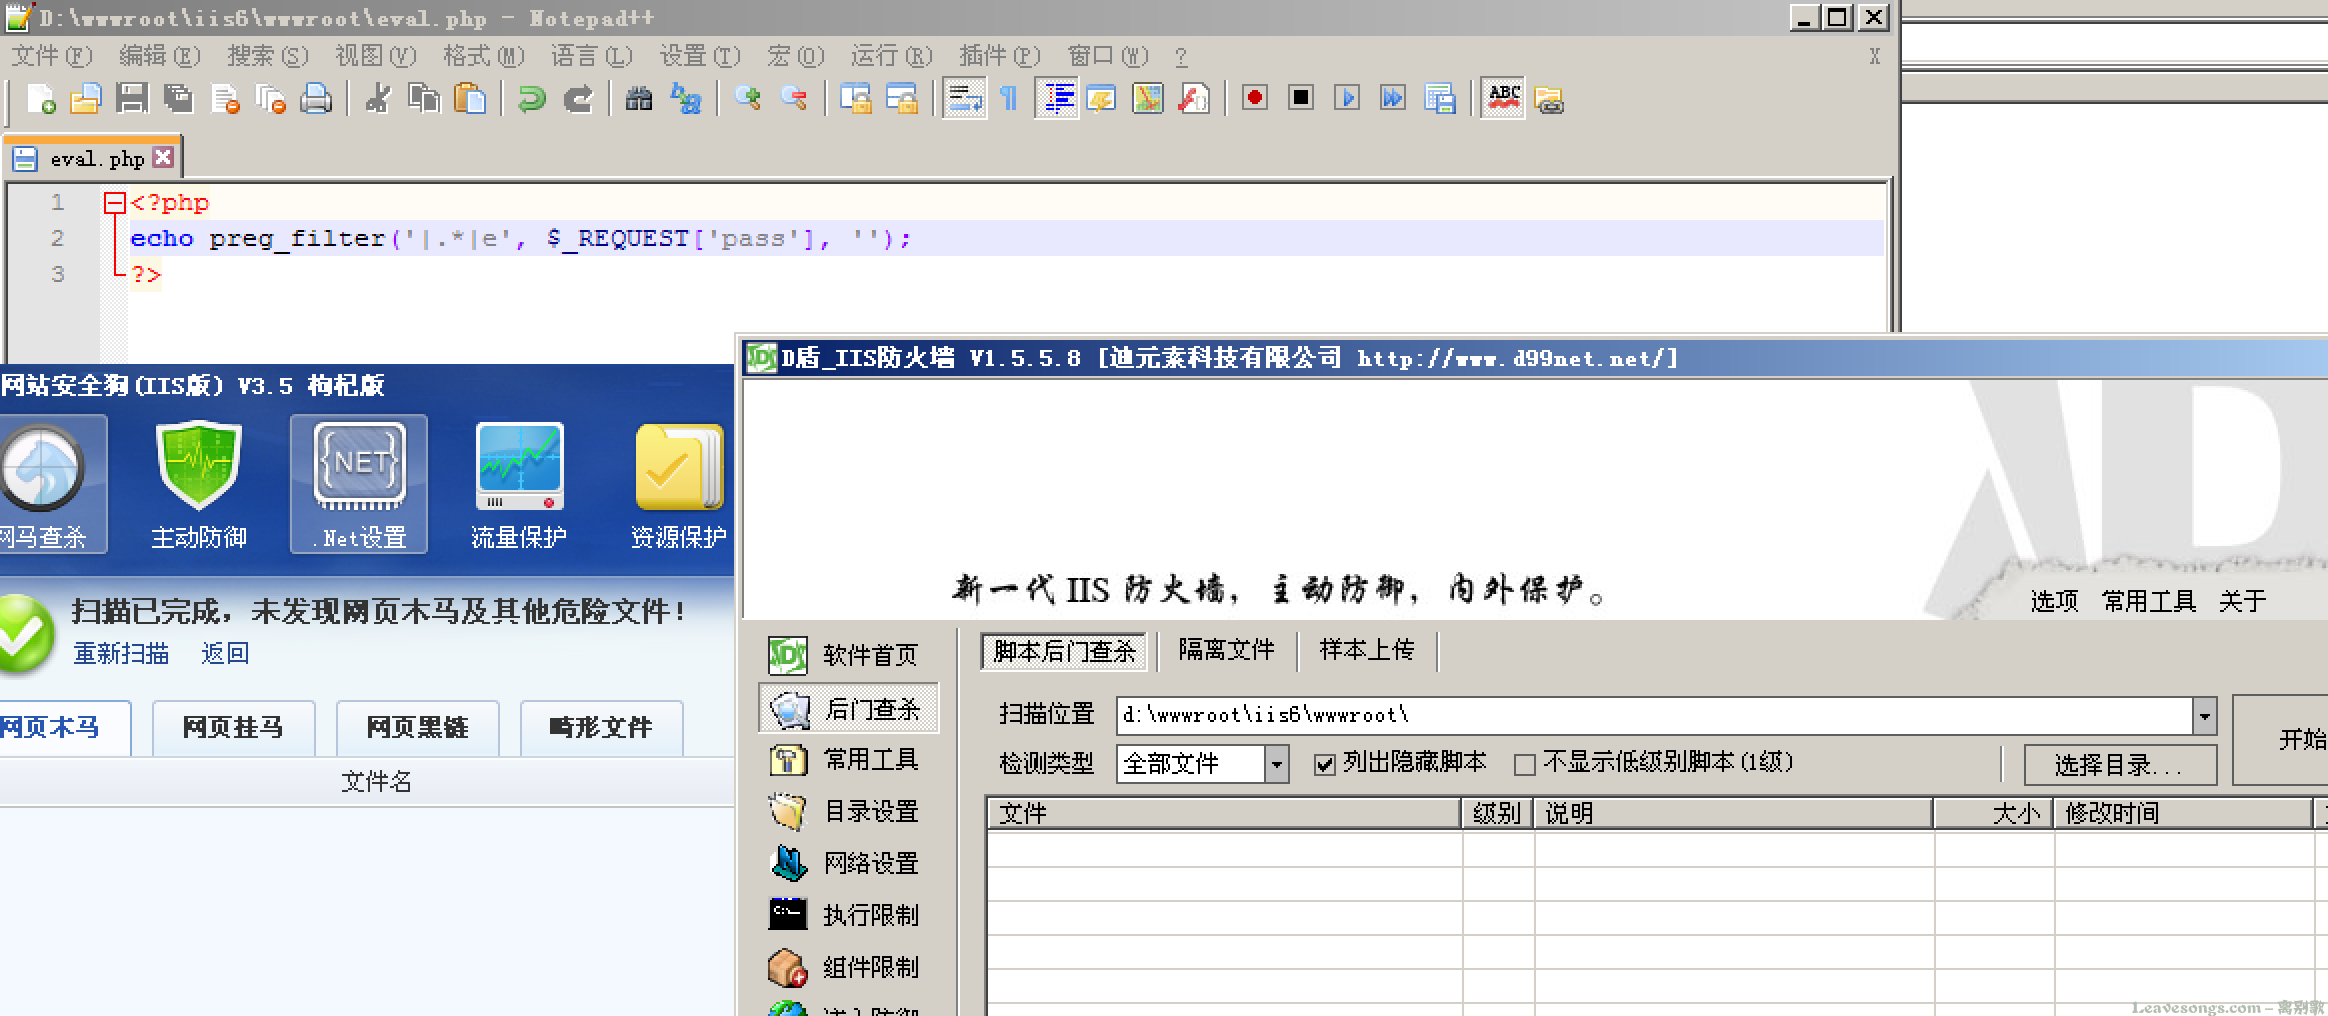The height and width of the screenshot is (1016, 2328).
Task: Click the Run macro multiple times icon
Action: [1393, 98]
